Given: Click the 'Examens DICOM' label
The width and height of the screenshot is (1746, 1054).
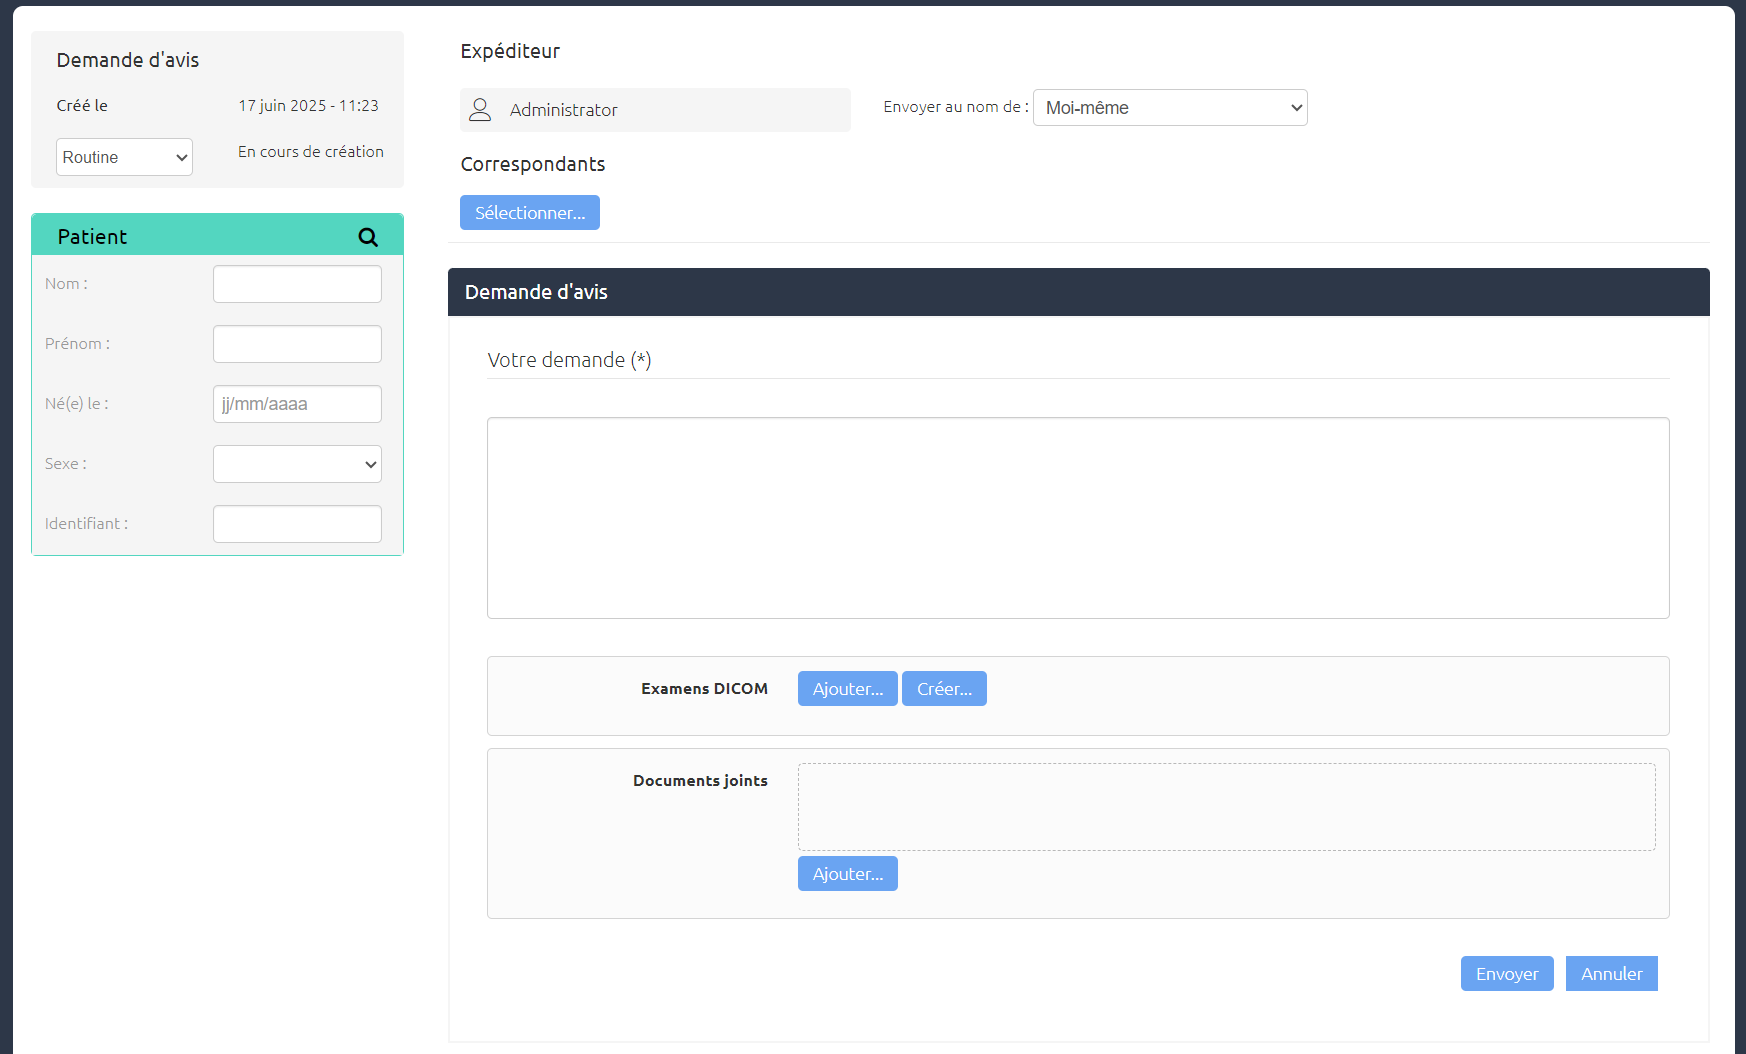Looking at the screenshot, I should click(704, 689).
